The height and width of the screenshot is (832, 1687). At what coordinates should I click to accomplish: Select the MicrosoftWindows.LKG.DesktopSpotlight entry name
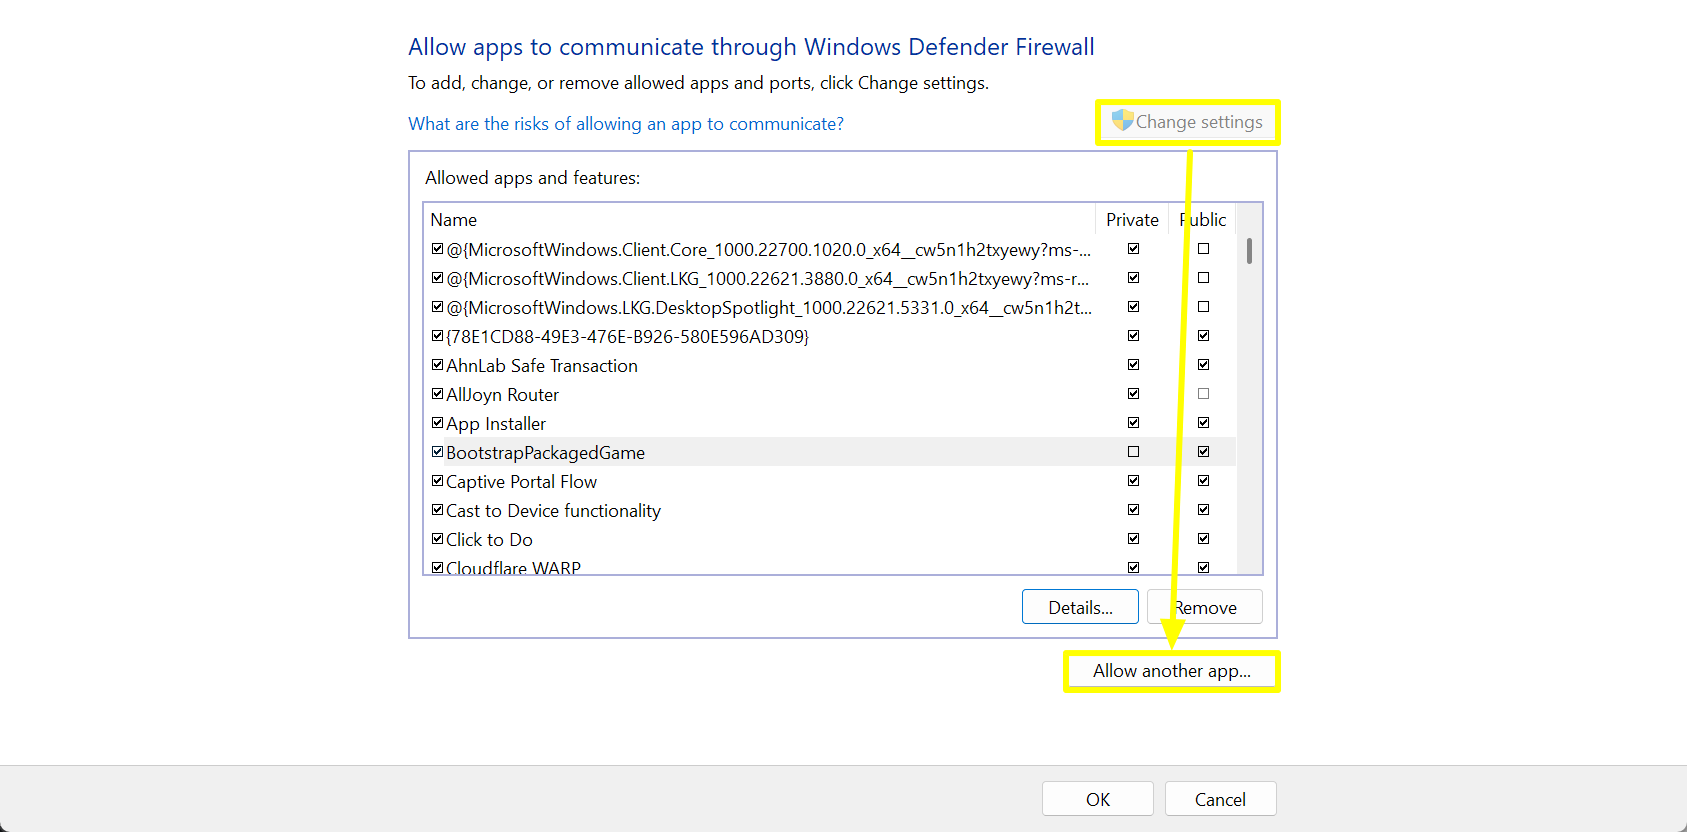pyautogui.click(x=769, y=308)
